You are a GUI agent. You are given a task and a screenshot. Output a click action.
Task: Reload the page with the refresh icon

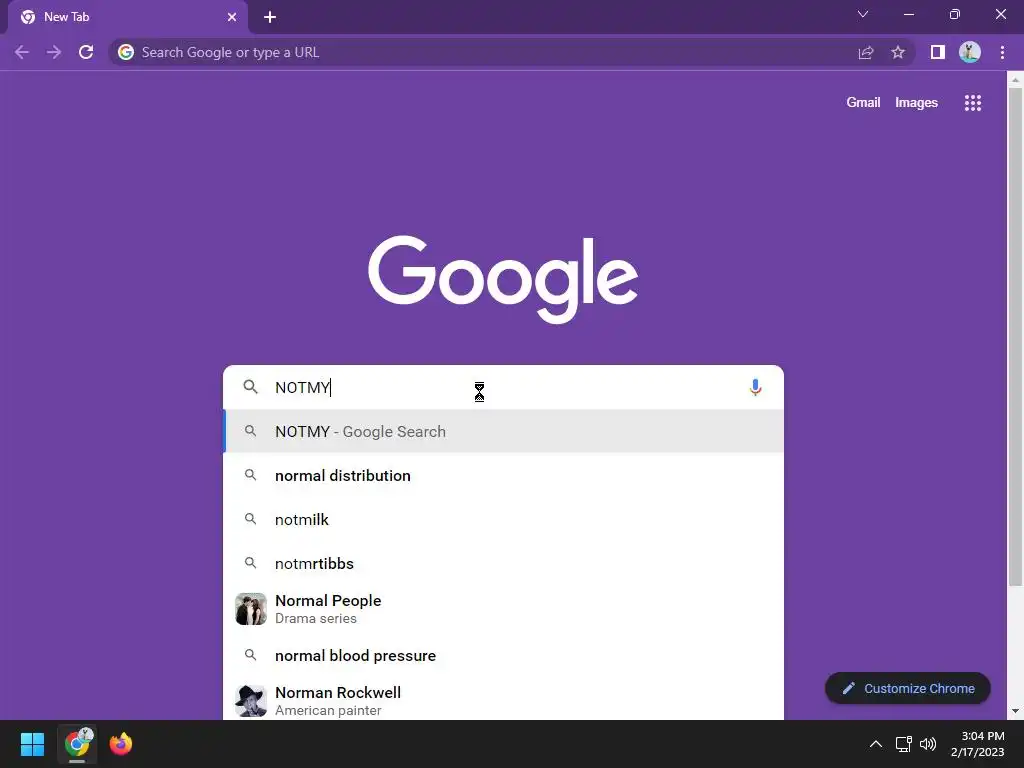point(86,52)
